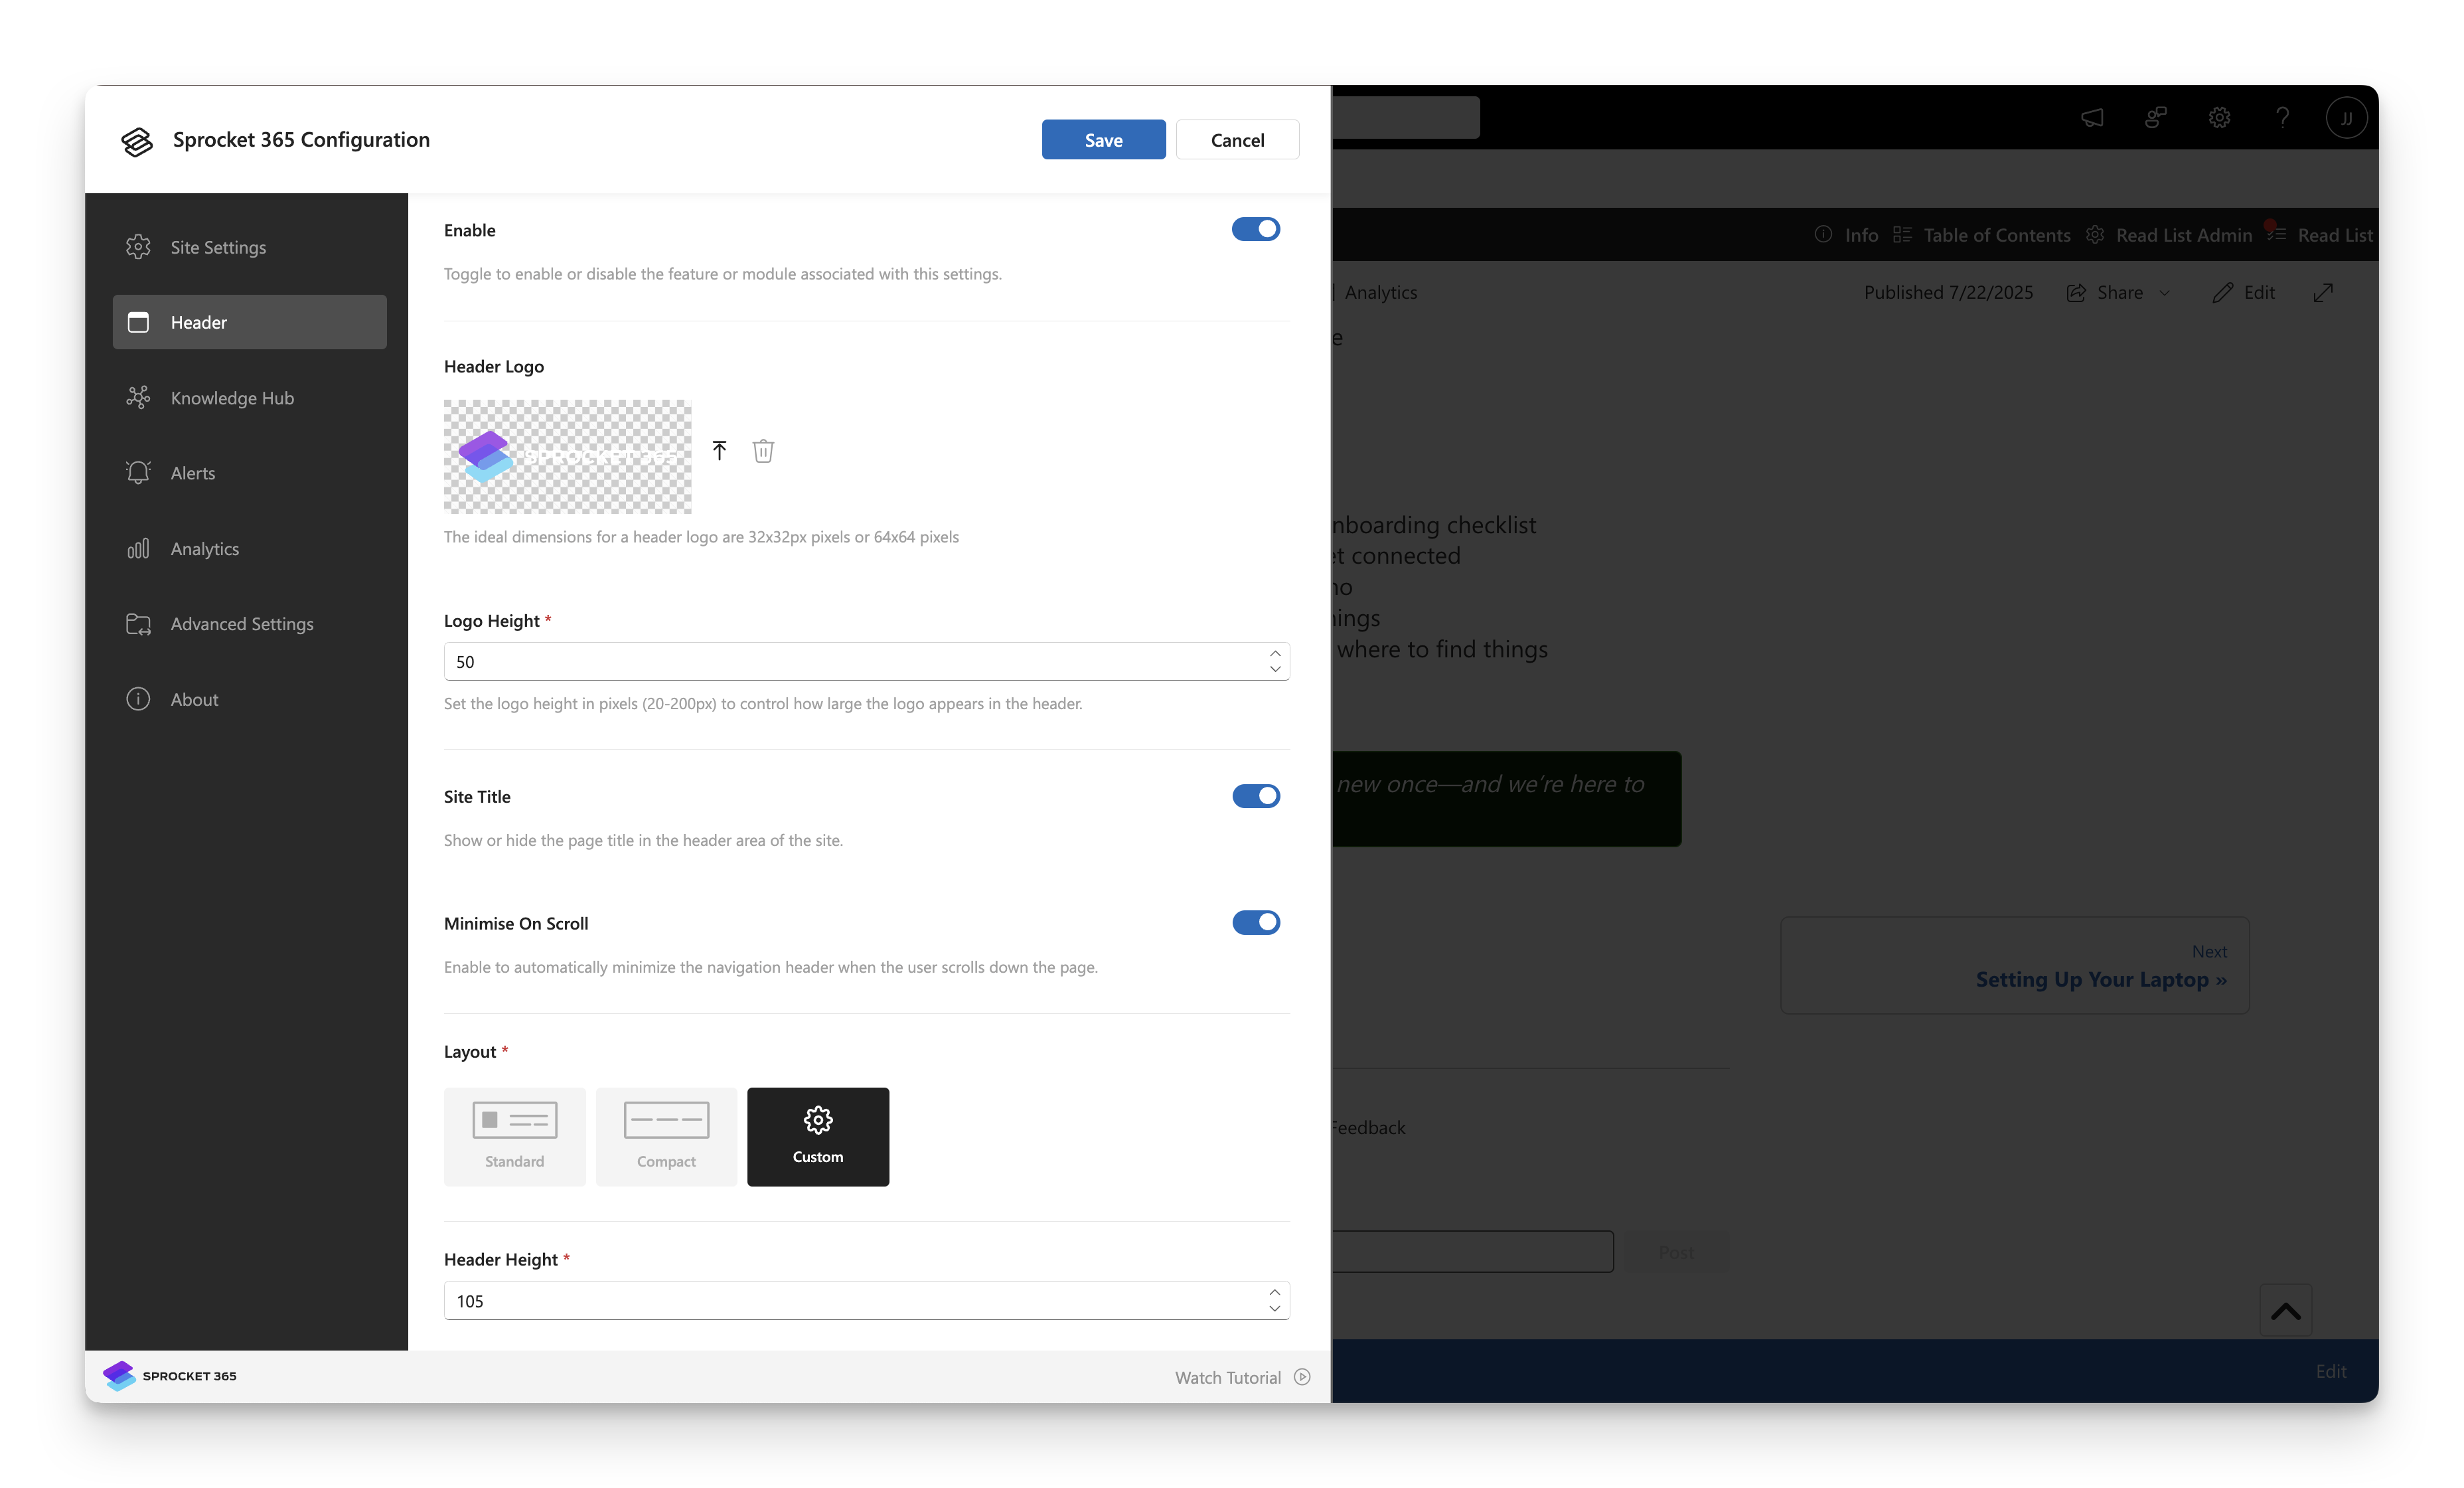Select the Custom layout gear option
Viewport: 2464px width, 1488px height.
pos(817,1136)
